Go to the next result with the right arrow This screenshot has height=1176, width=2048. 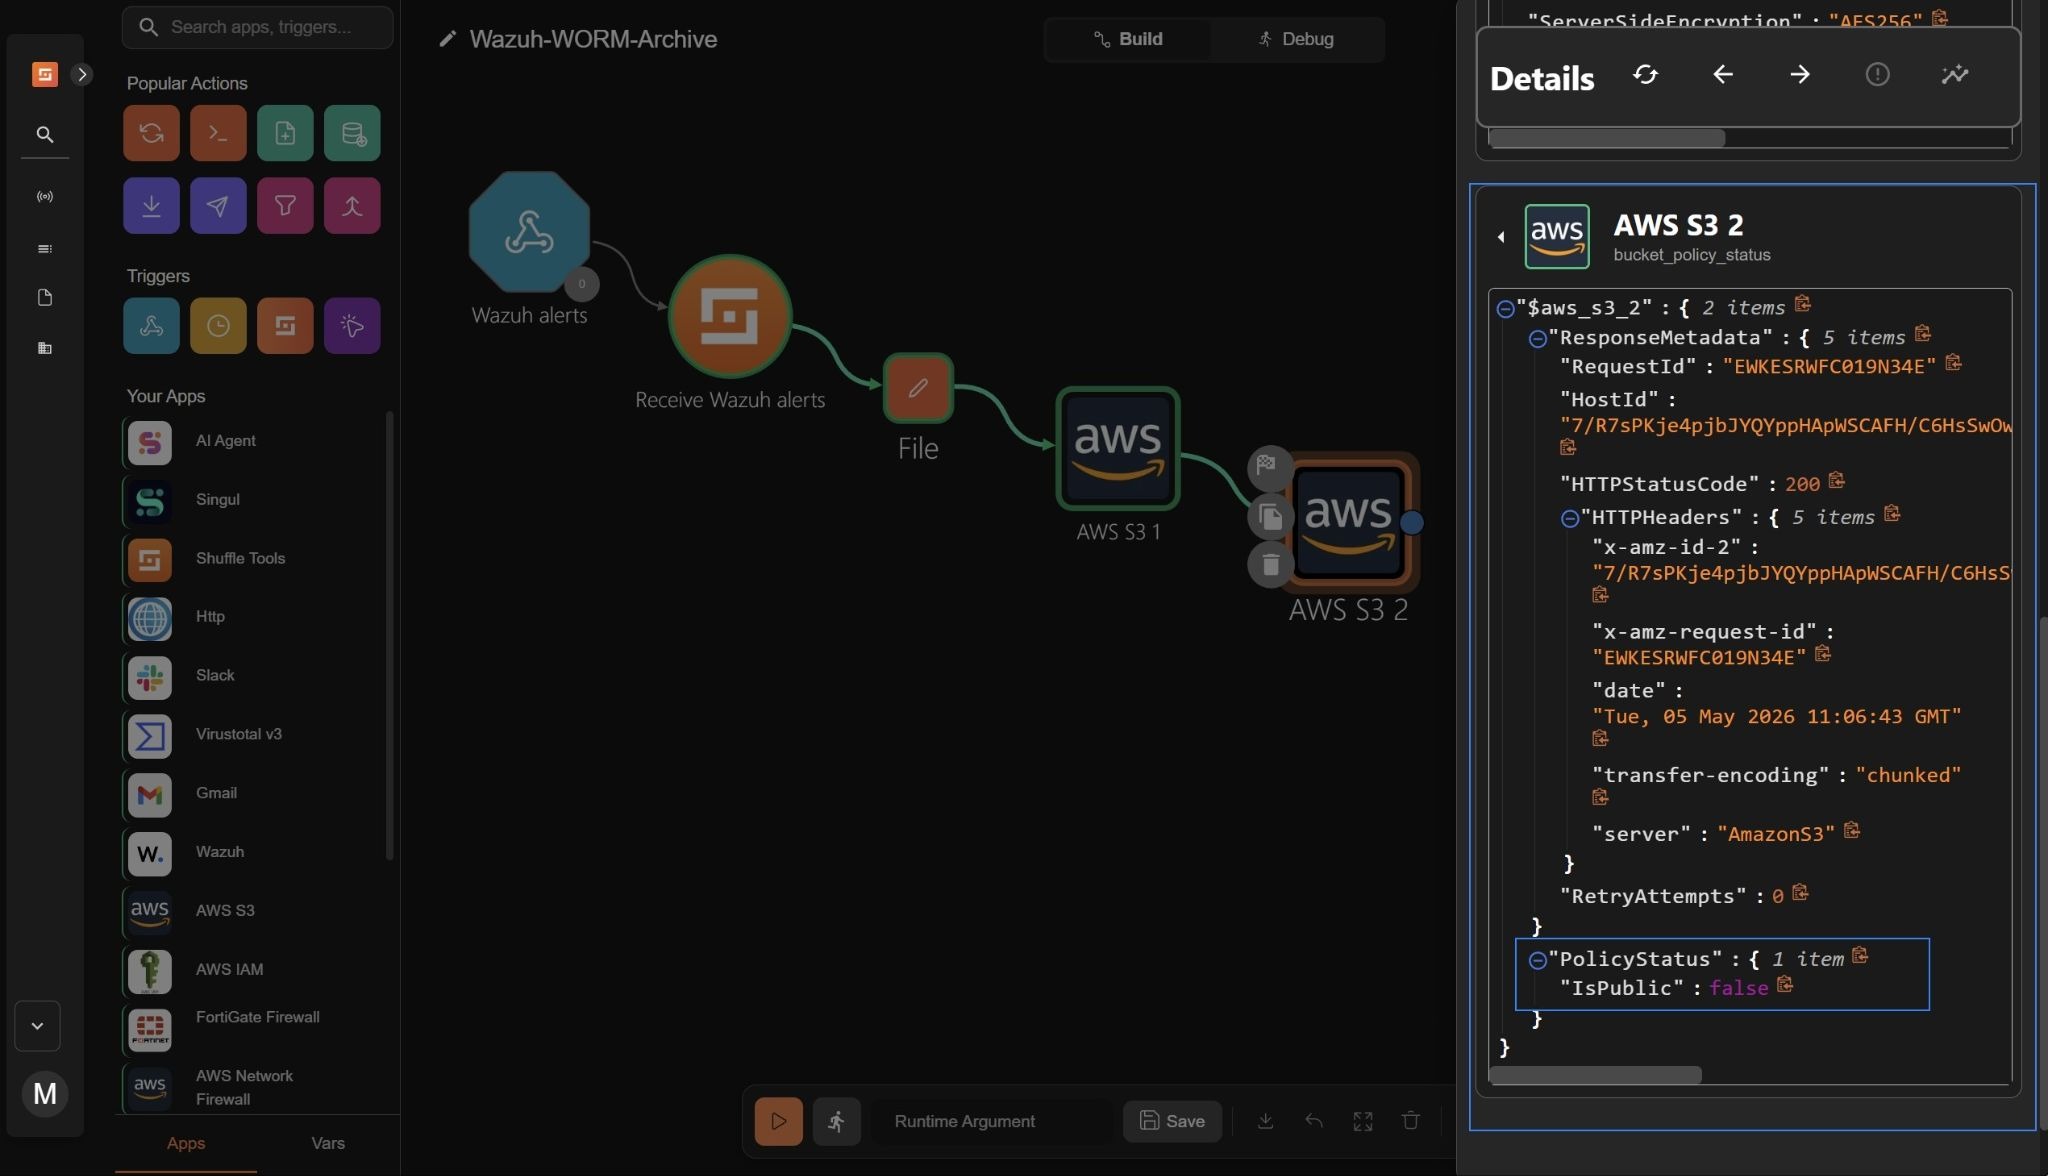[x=1800, y=75]
